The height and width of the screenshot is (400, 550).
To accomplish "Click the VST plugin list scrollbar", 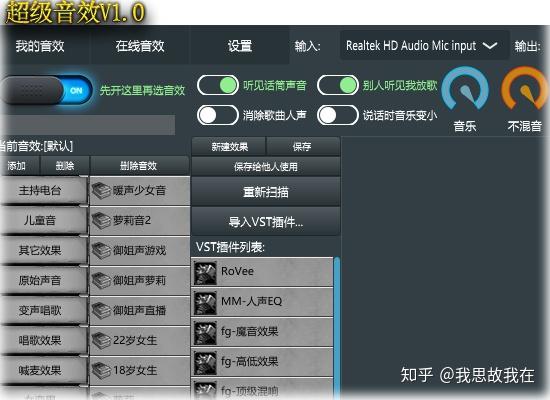I will click(x=337, y=327).
